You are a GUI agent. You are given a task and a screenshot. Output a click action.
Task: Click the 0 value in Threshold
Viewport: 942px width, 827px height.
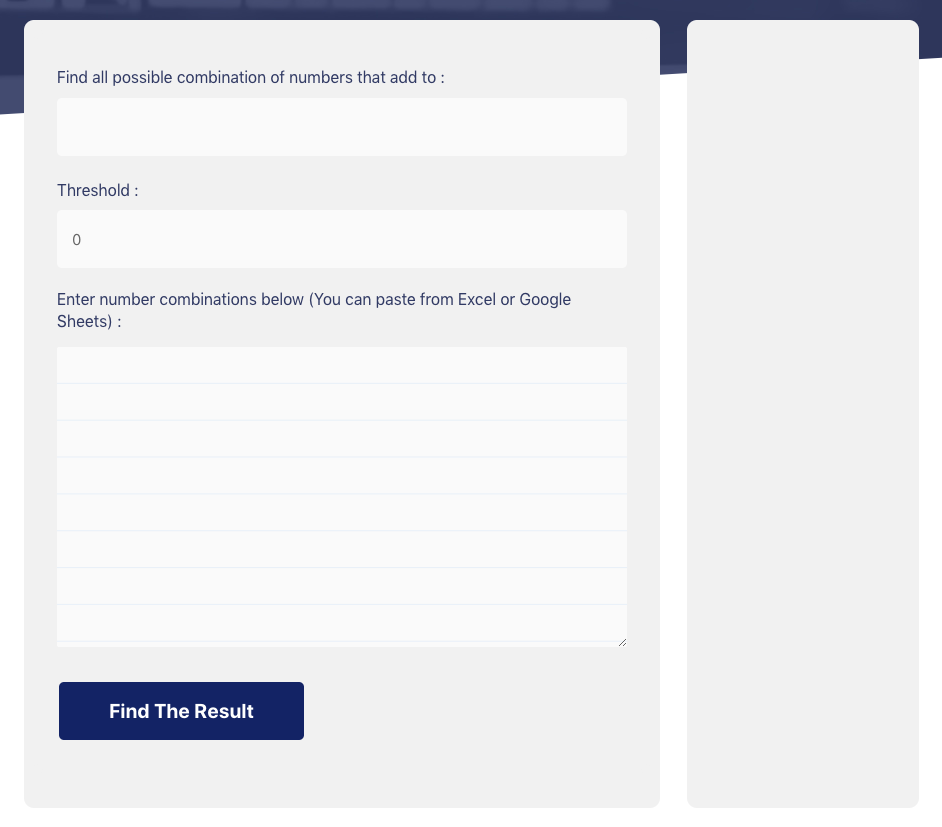76,240
